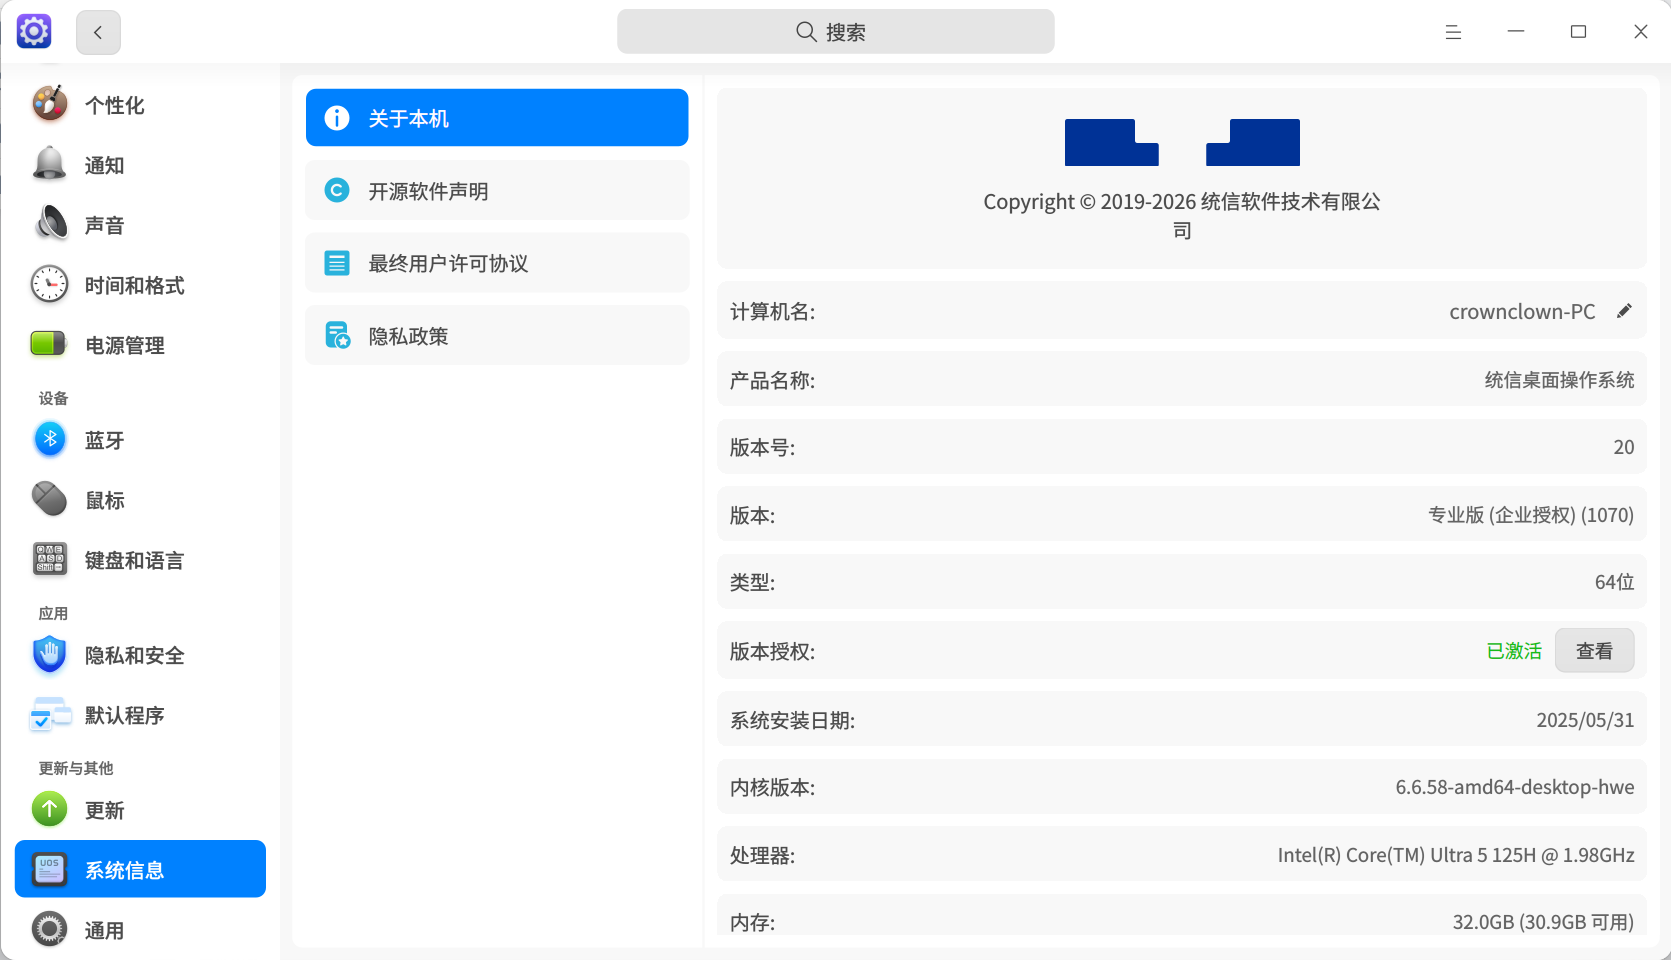
Task: Open the Privacy Policy (隐私政策) page
Action: [497, 335]
